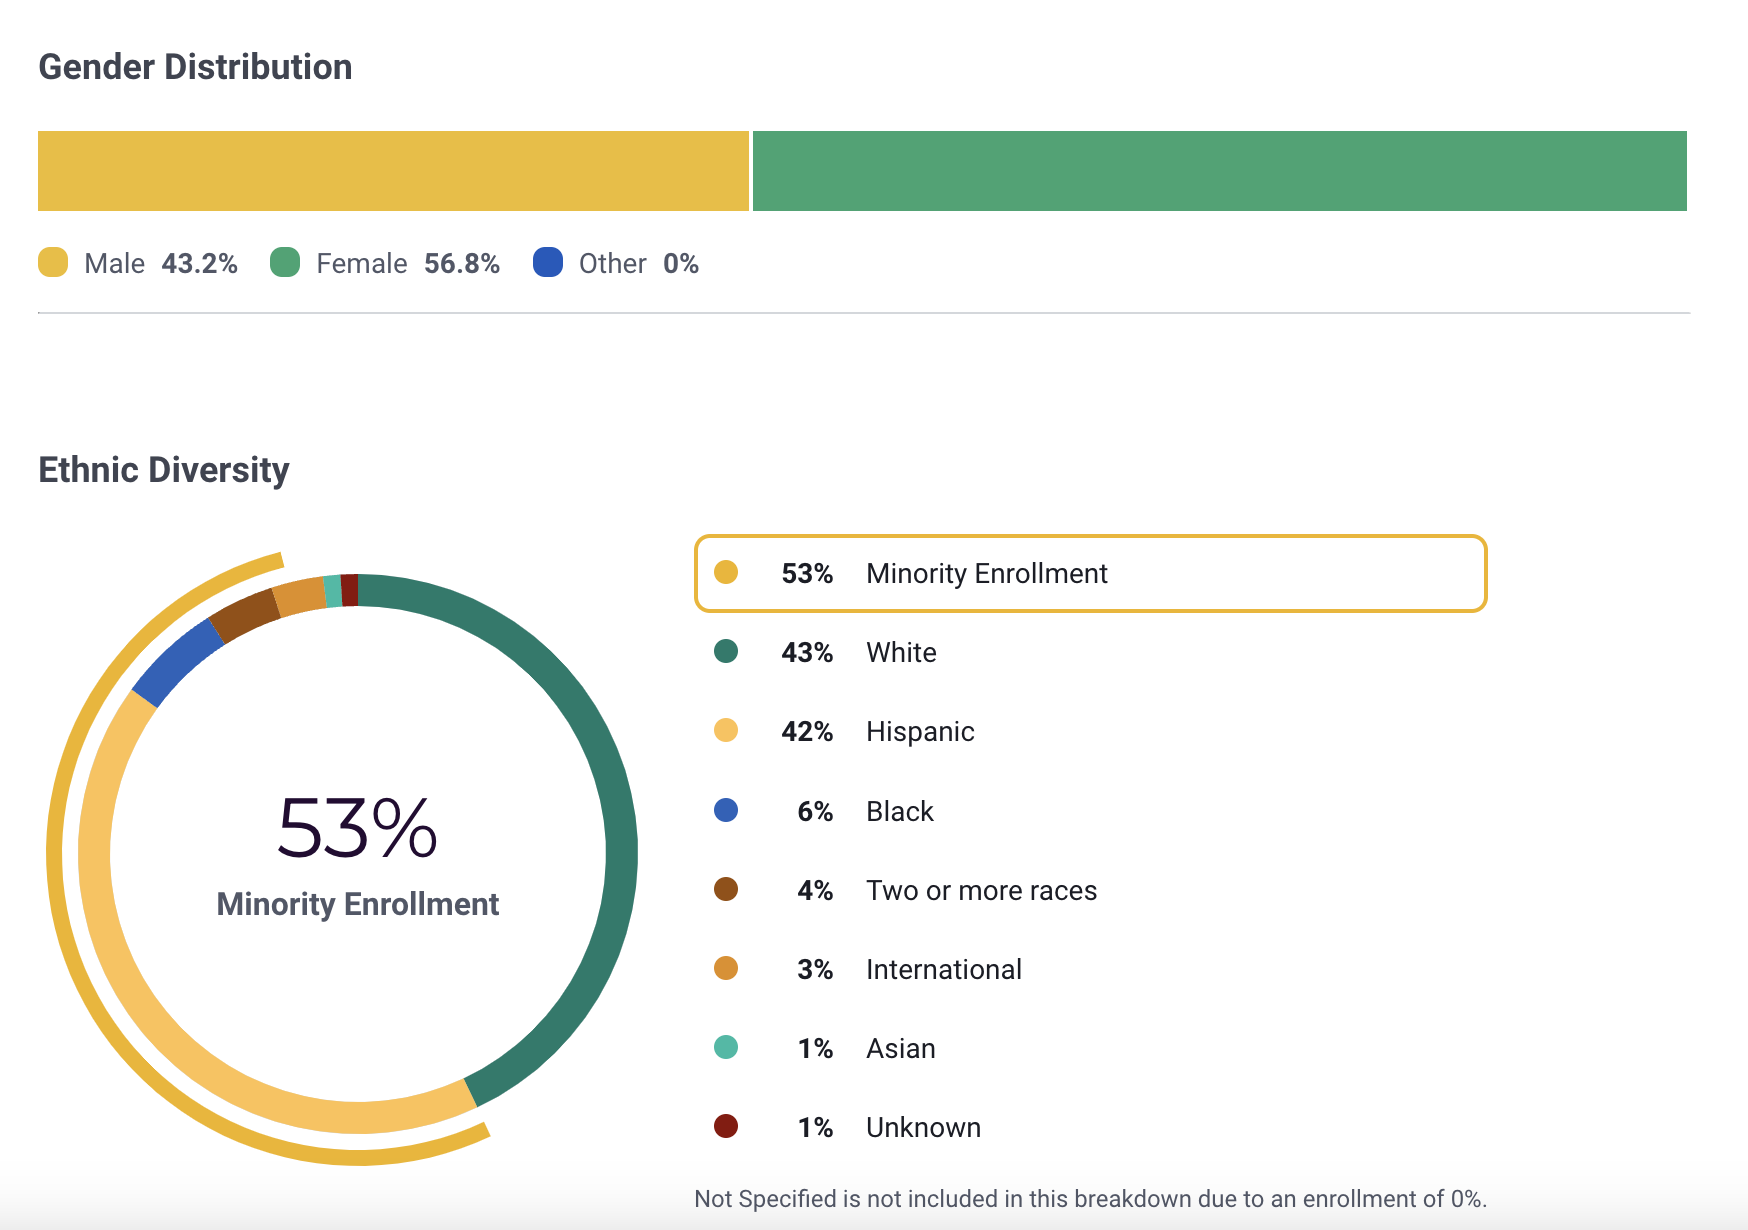
Task: Click the yellow Male legend swatch
Action: pyautogui.click(x=53, y=263)
